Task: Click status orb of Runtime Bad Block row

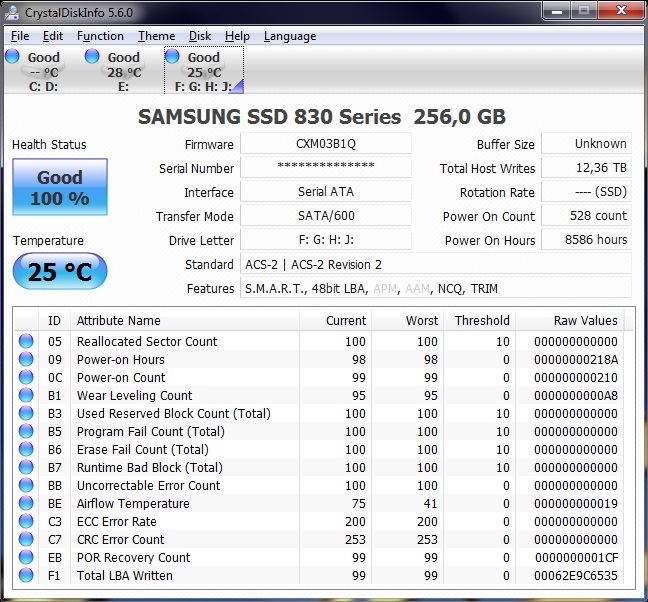Action: tap(26, 467)
